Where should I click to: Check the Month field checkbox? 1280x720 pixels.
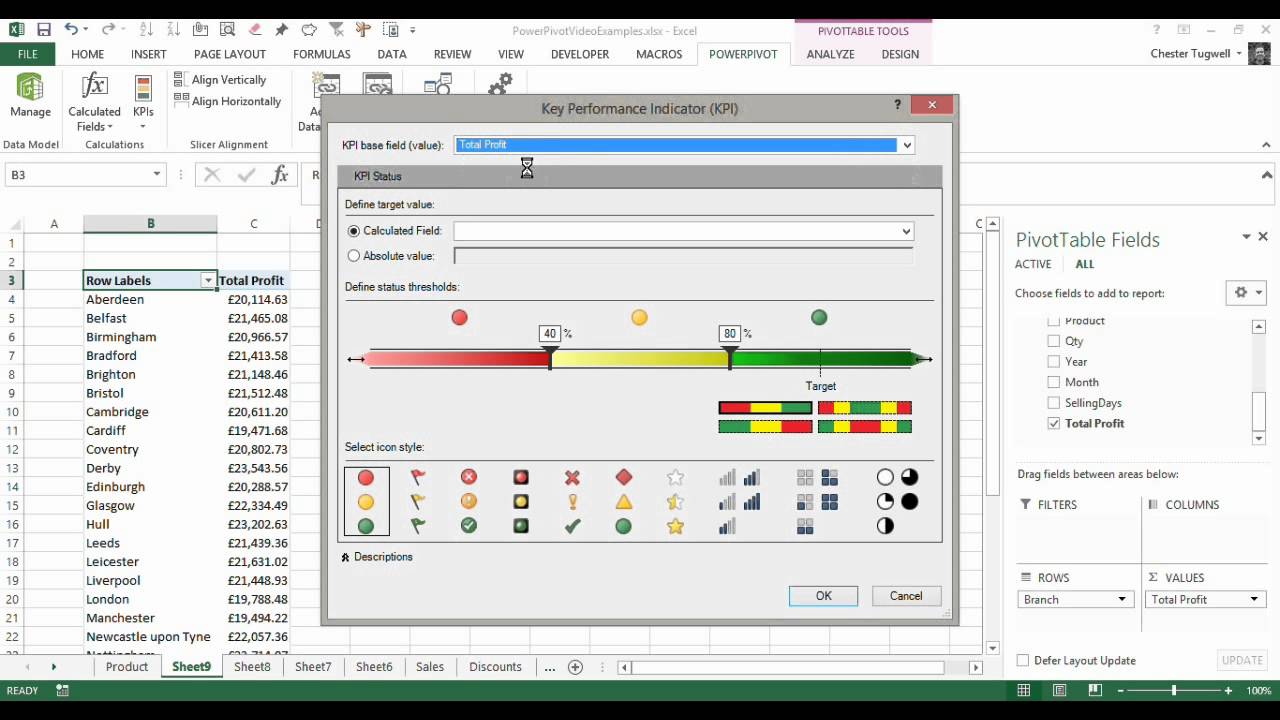1053,382
